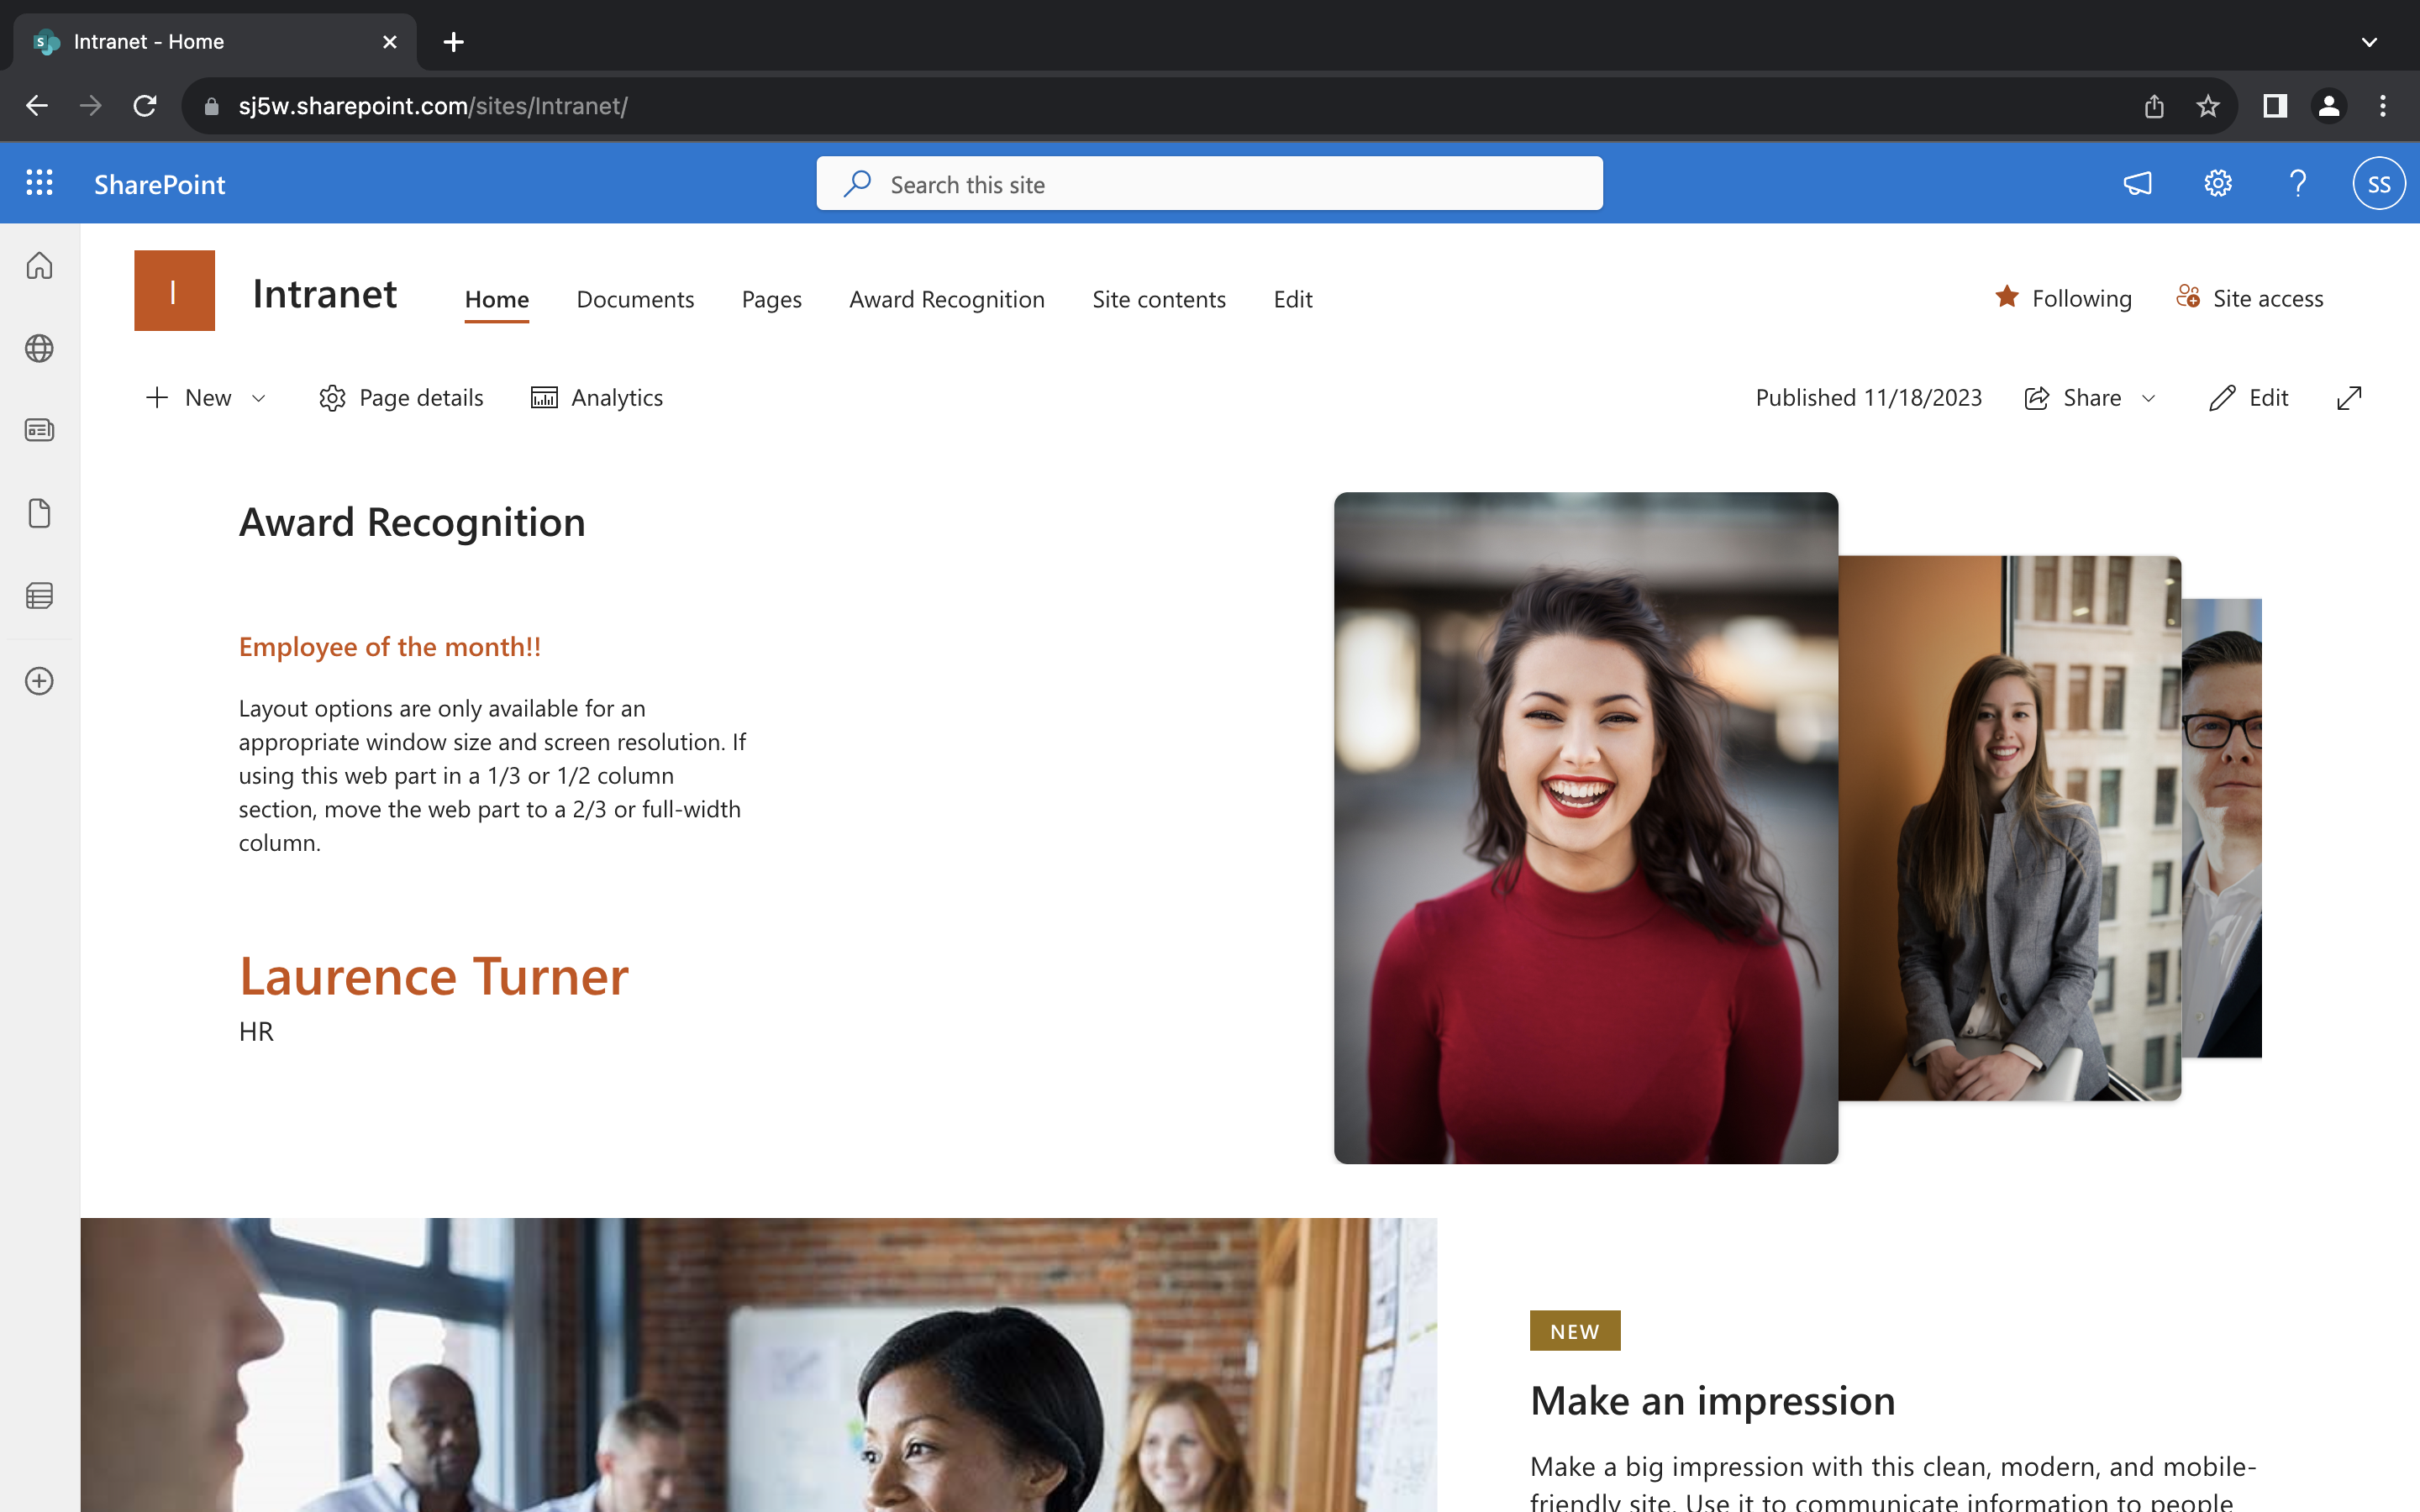The height and width of the screenshot is (1512, 2420).
Task: Expand the Microsoft 365 app launcher
Action: [39, 183]
